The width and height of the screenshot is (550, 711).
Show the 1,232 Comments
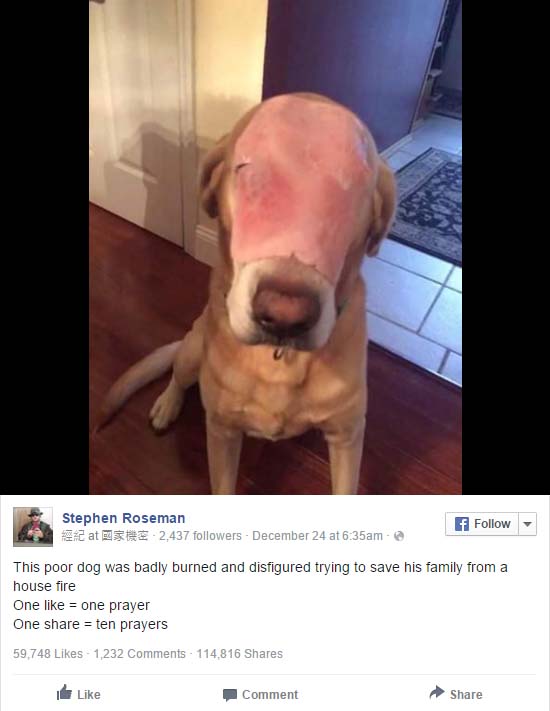coord(140,653)
